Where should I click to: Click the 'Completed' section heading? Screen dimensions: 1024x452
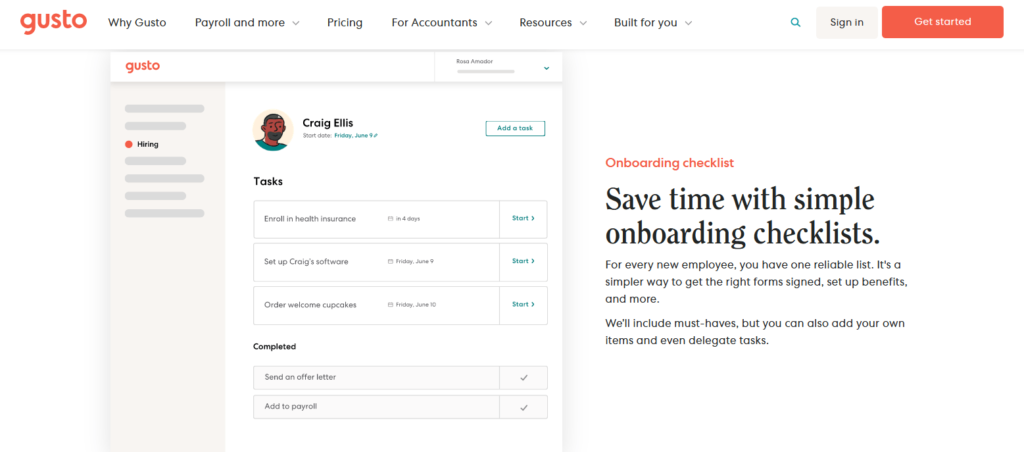[x=274, y=347]
